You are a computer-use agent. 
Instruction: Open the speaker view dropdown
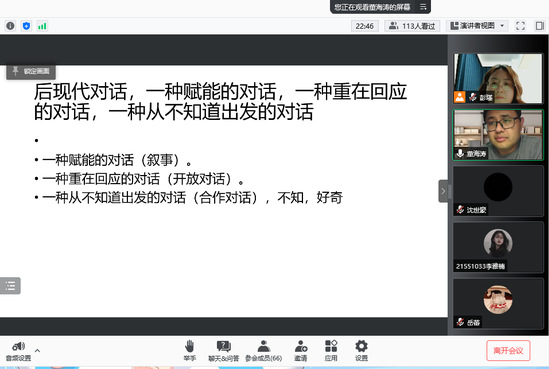[477, 26]
